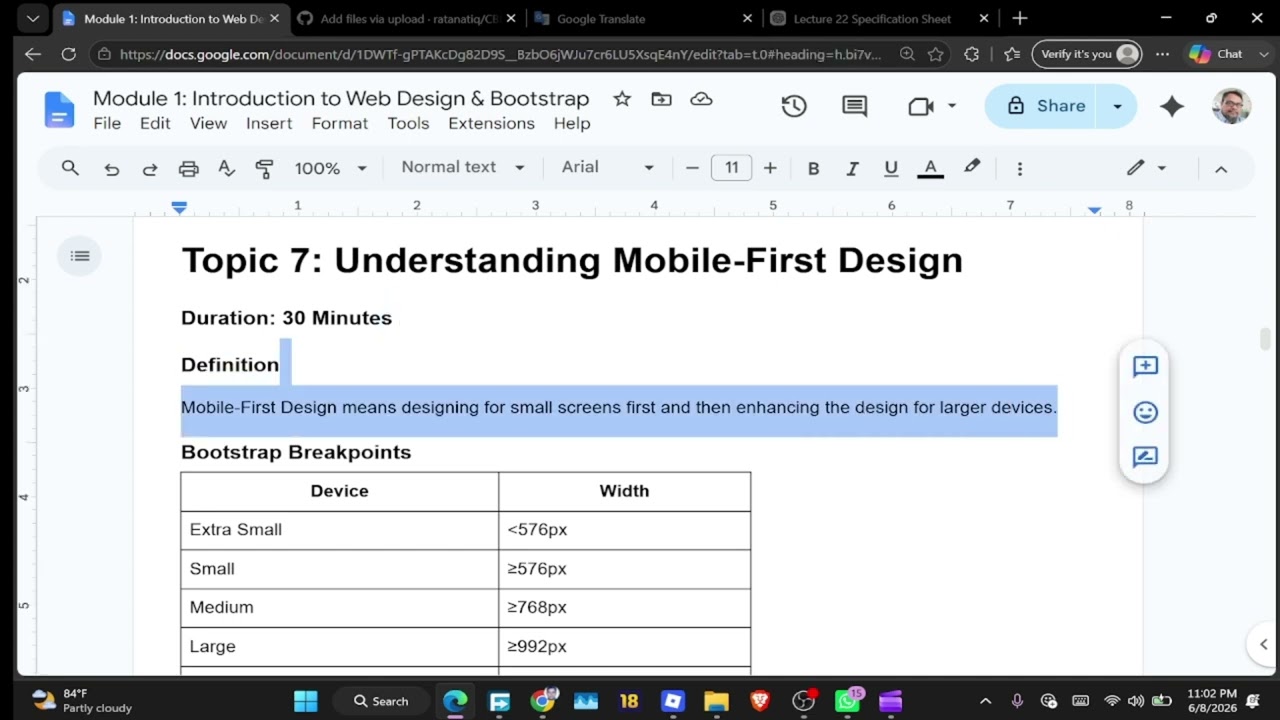Viewport: 1280px width, 720px height.
Task: Open Insert menu
Action: click(x=269, y=123)
